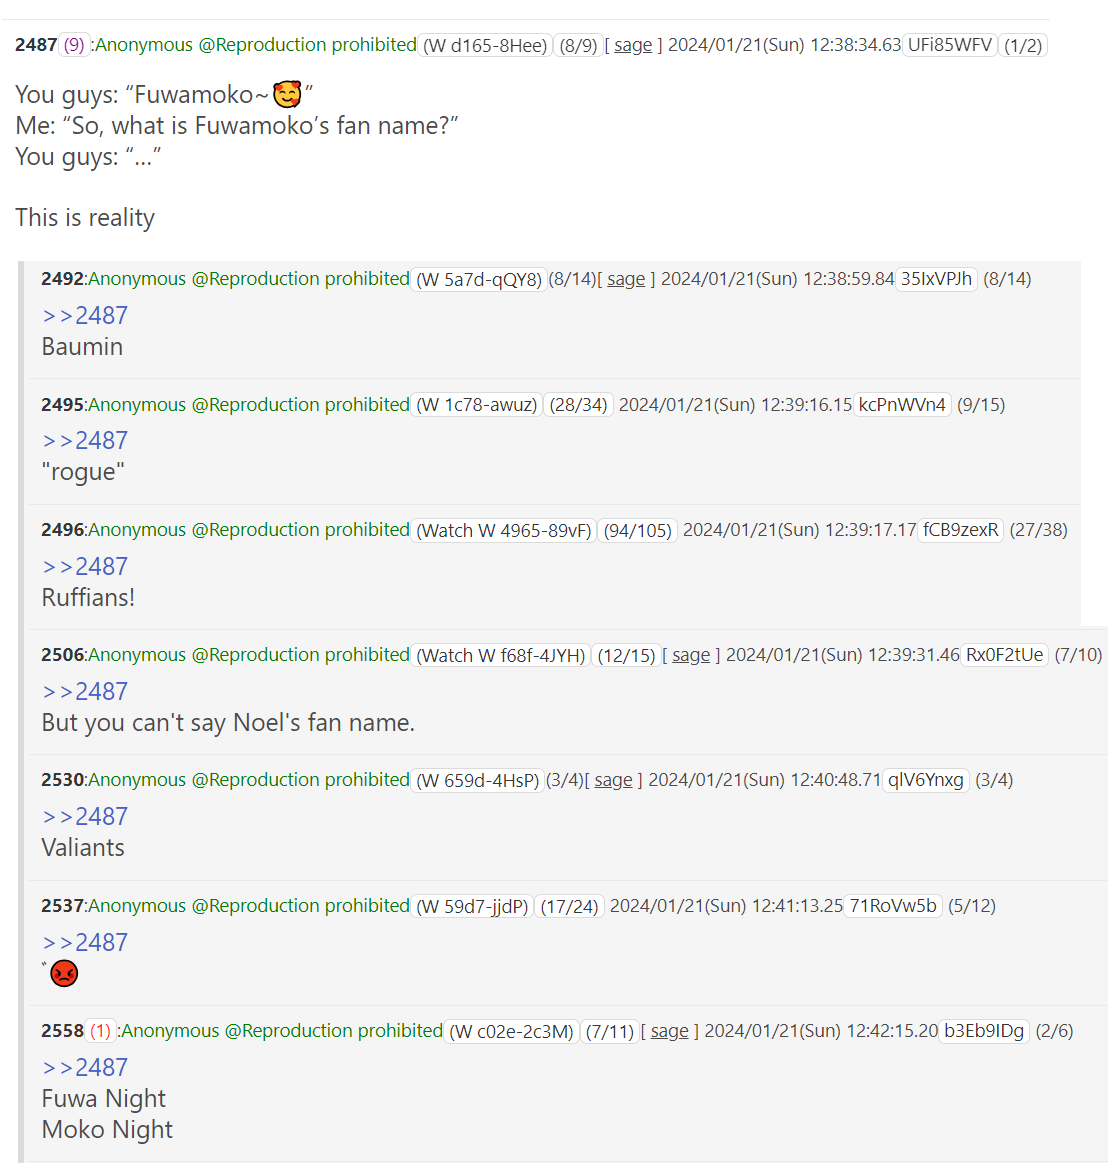This screenshot has width=1108, height=1164.
Task: Open the (9) reply count on post 2487
Action: 74,45
